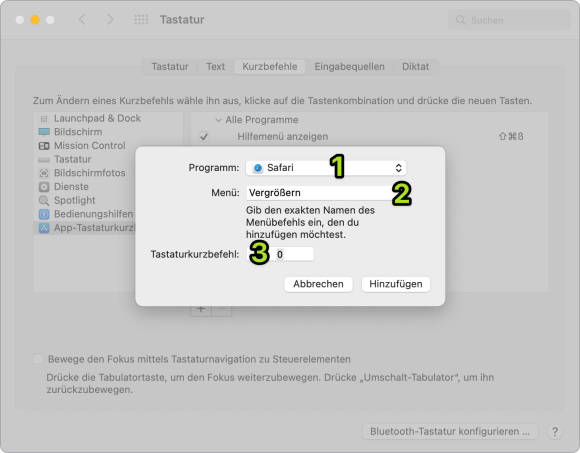Click the plus add shortcut button
580x453 pixels.
tap(201, 309)
